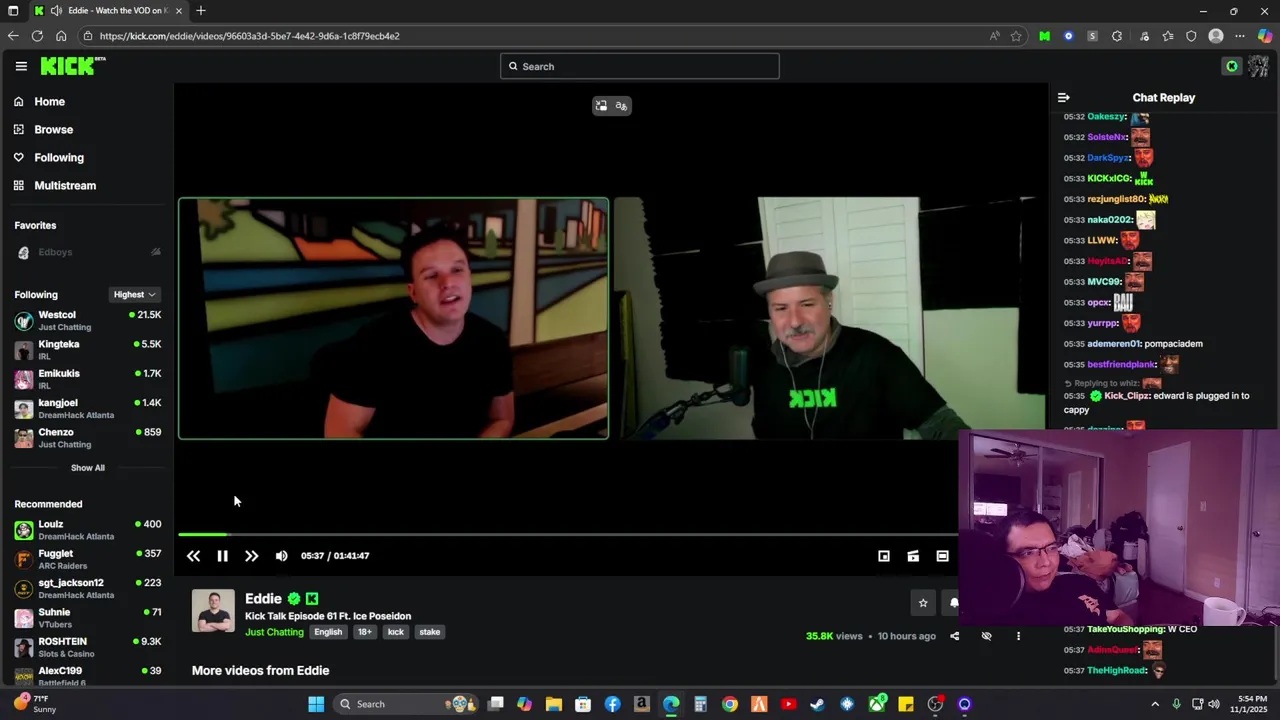Open Kingteka's channel

pyautogui.click(x=87, y=349)
